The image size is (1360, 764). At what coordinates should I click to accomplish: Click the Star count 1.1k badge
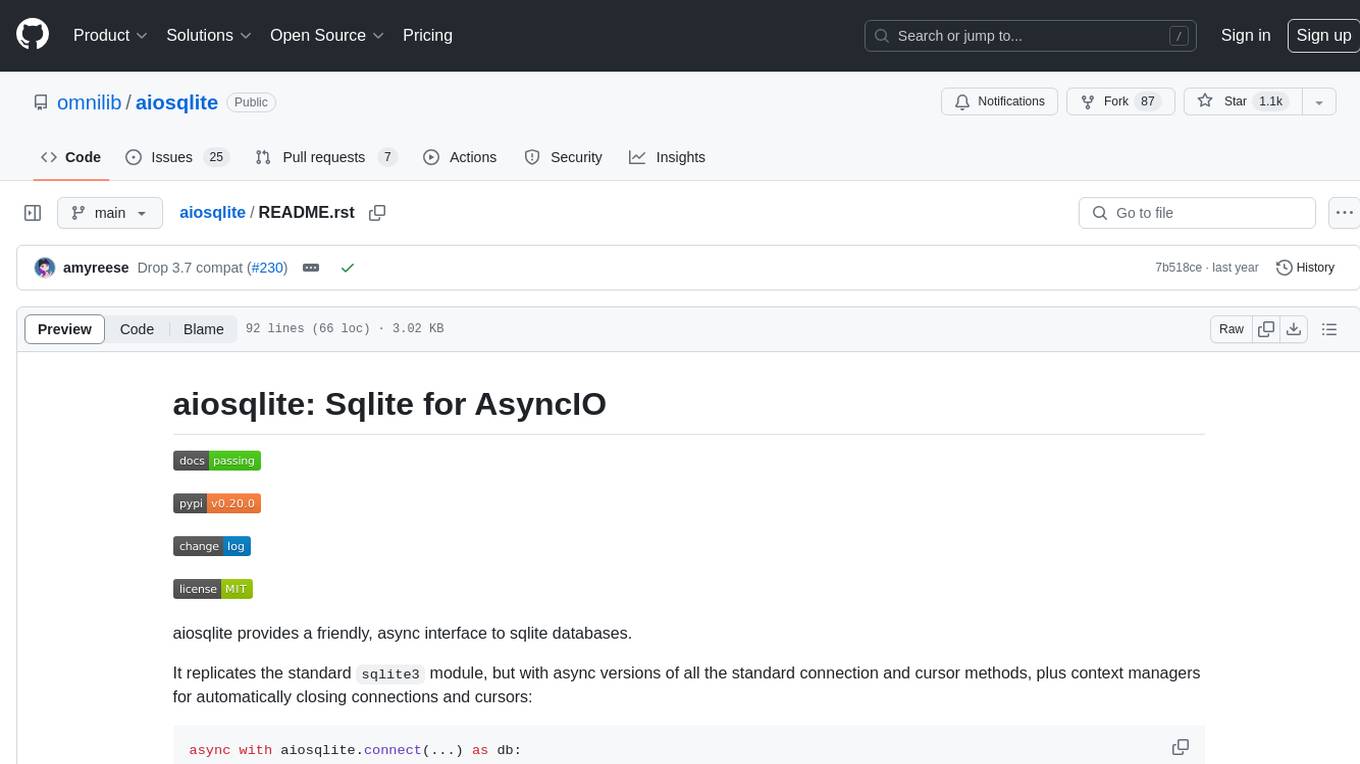pos(1271,102)
